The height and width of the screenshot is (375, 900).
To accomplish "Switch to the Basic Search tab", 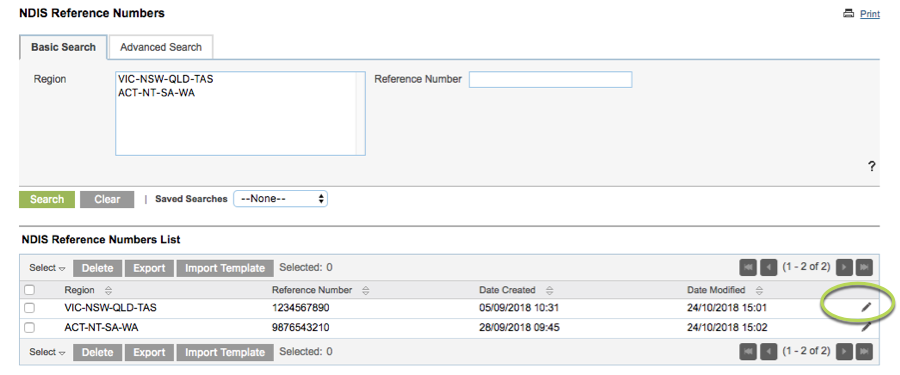I will pos(63,47).
